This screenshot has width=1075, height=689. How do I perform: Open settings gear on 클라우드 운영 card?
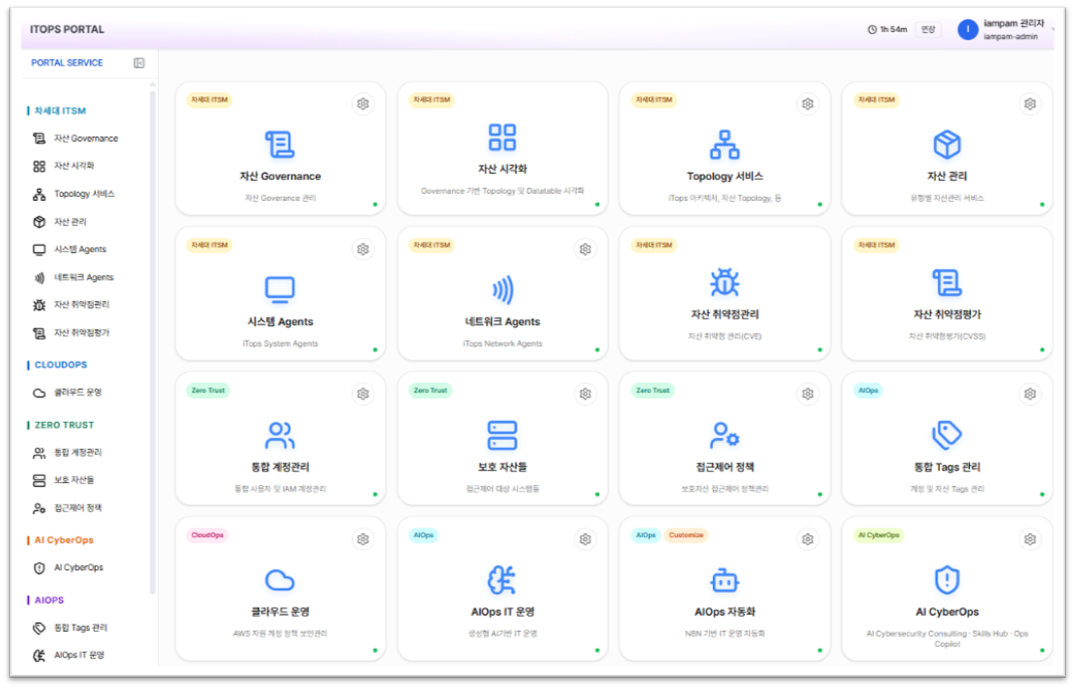click(x=363, y=540)
